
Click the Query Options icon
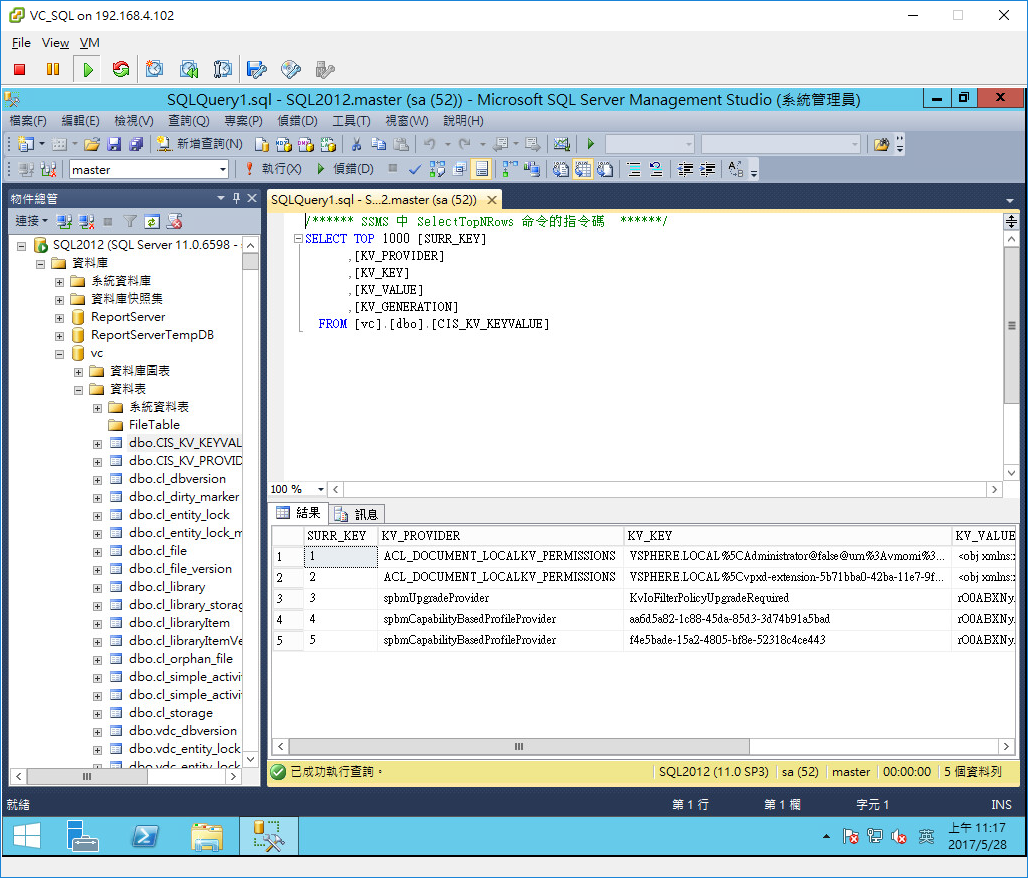coord(460,169)
